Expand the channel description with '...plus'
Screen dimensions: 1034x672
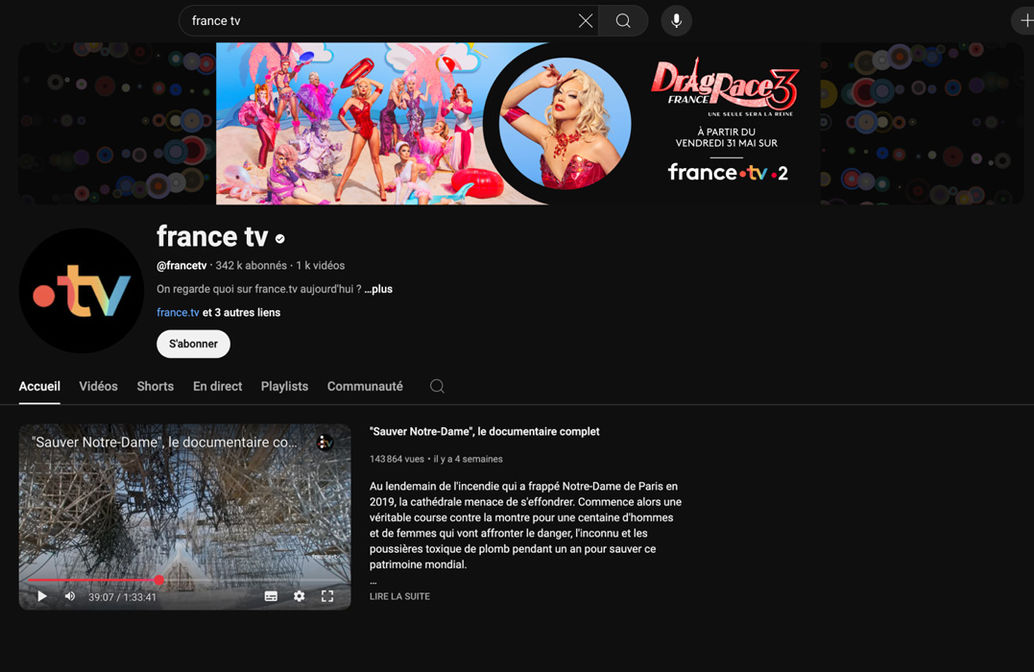pyautogui.click(x=379, y=289)
